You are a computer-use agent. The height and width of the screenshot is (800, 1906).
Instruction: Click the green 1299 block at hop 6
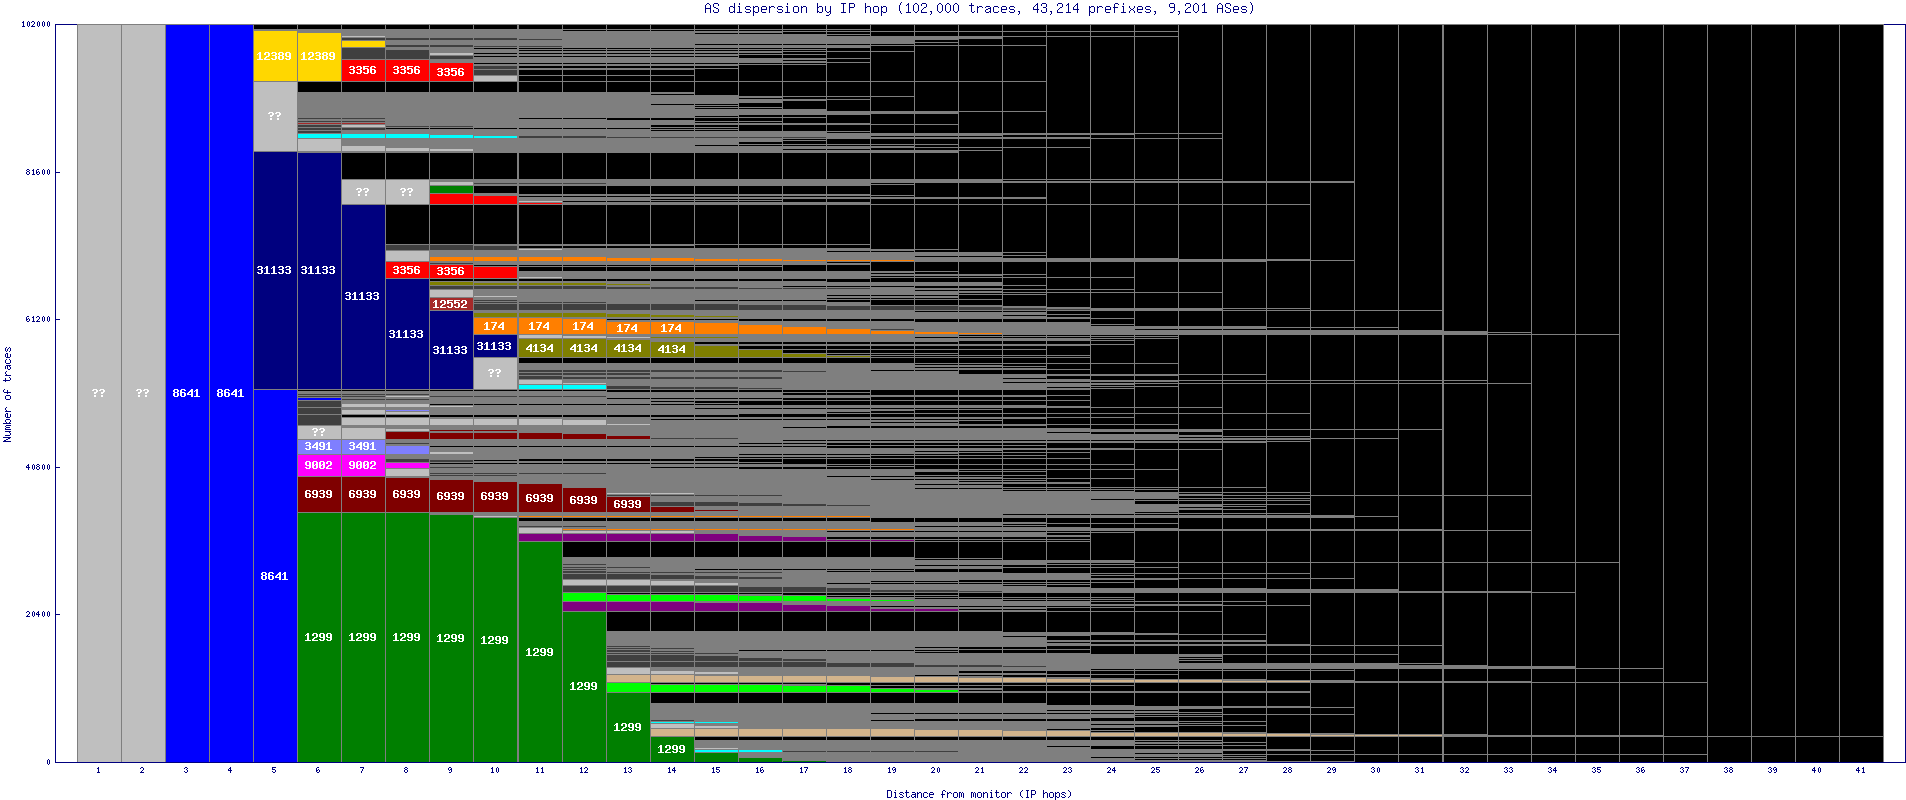pos(319,637)
